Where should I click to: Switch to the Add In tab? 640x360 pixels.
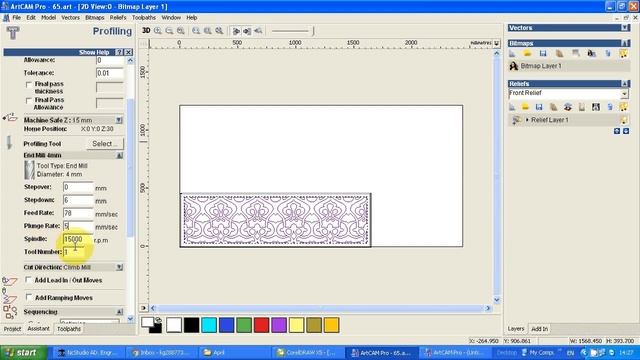(x=539, y=329)
